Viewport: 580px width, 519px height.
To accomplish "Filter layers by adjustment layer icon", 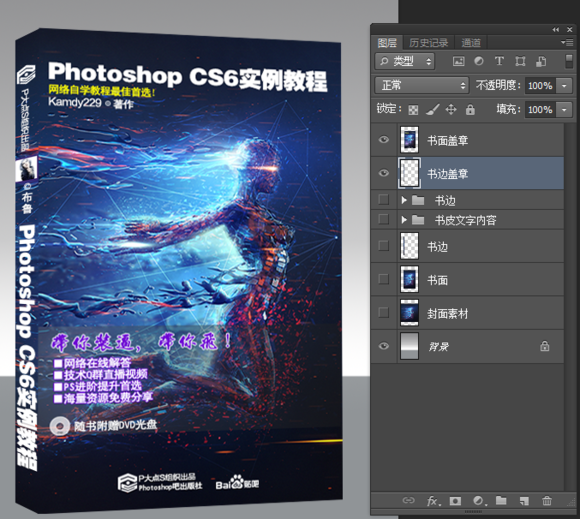I will click(x=479, y=61).
